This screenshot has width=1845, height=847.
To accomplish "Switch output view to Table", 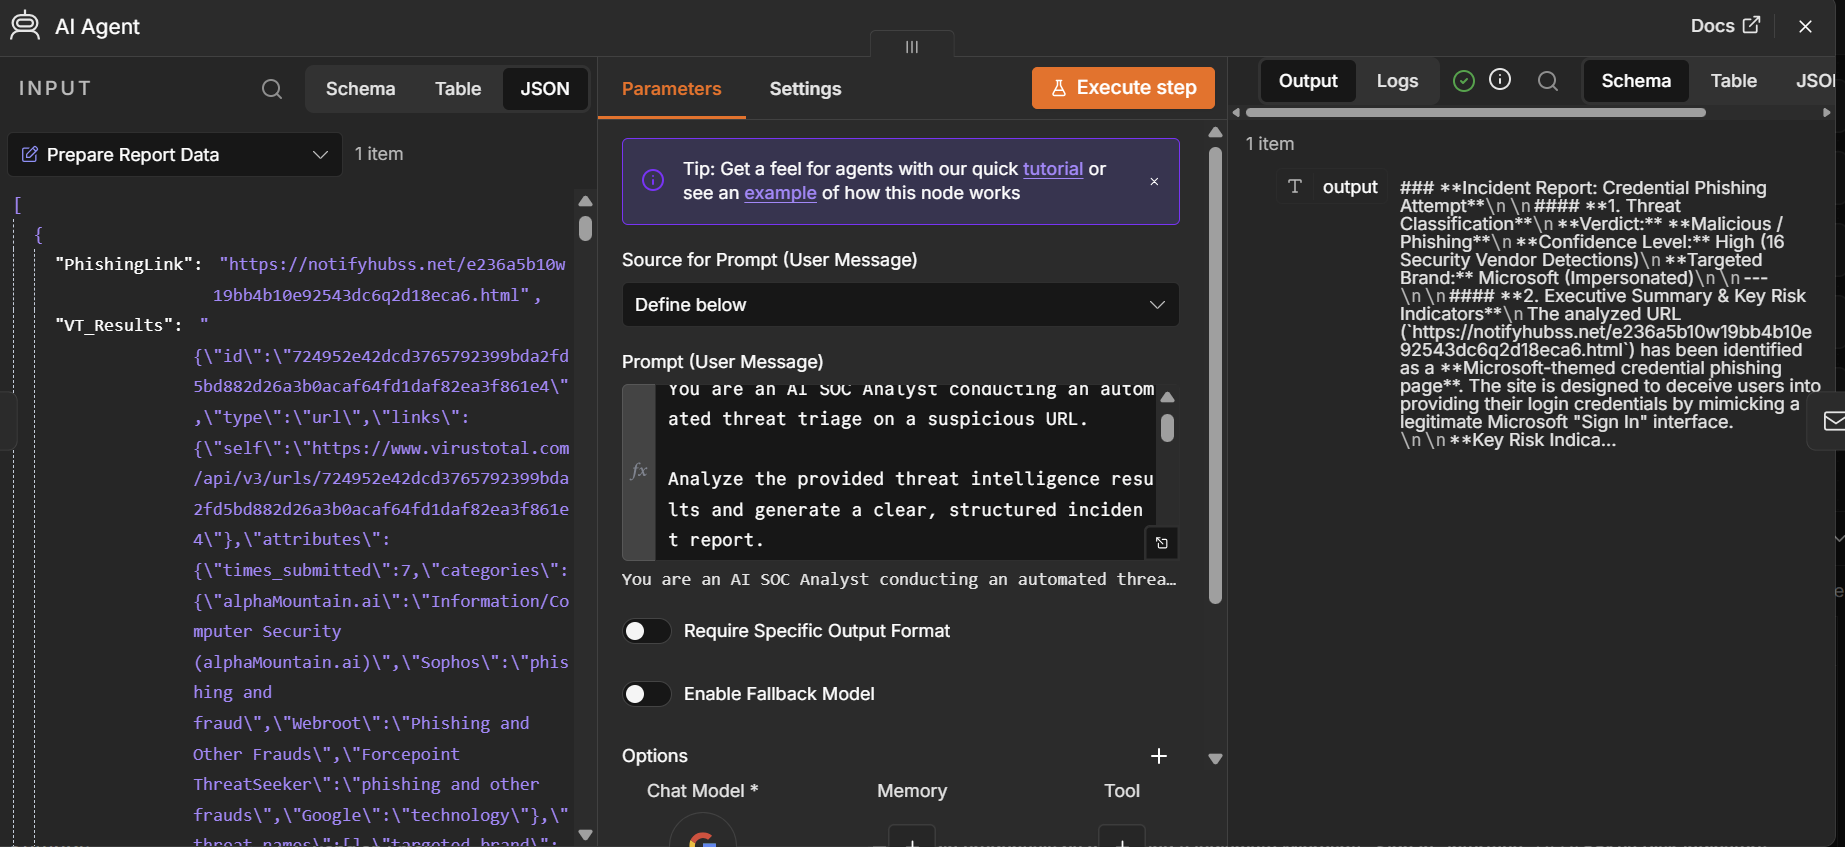I will point(1733,81).
